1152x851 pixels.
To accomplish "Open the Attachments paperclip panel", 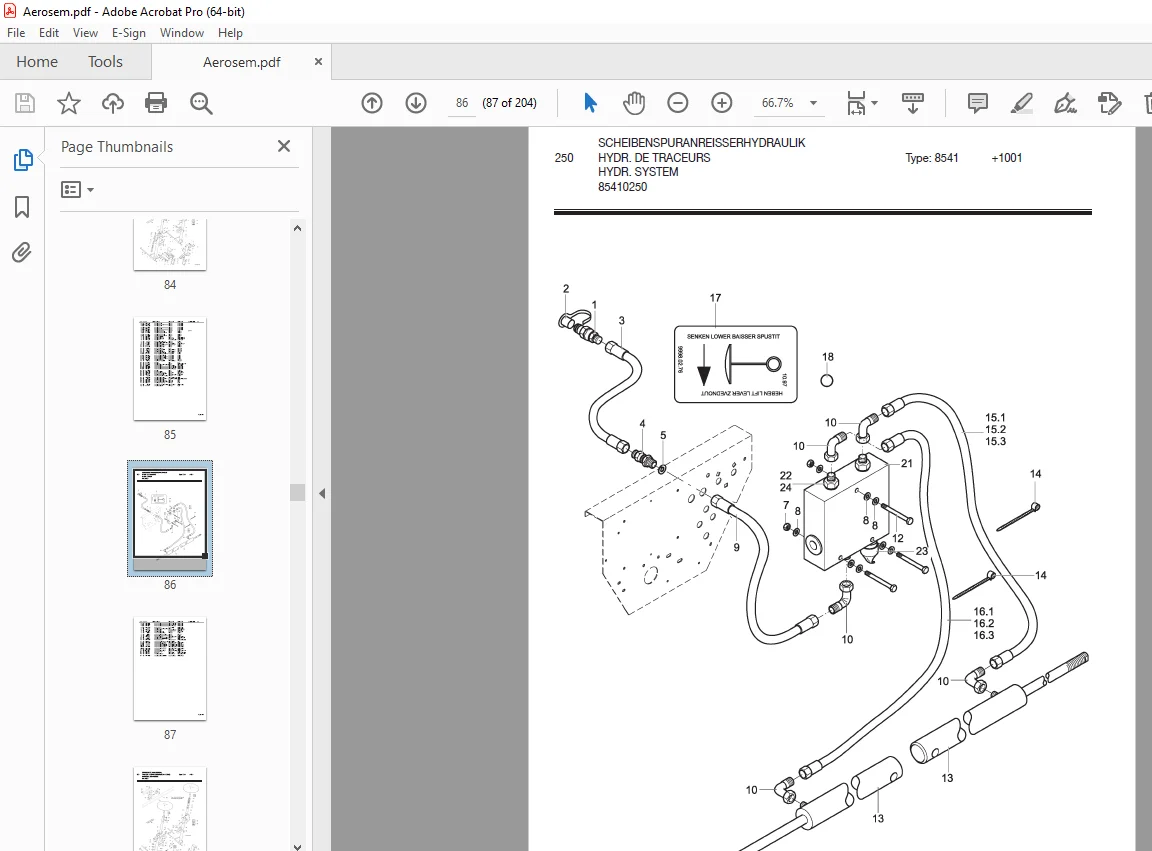I will pos(22,253).
